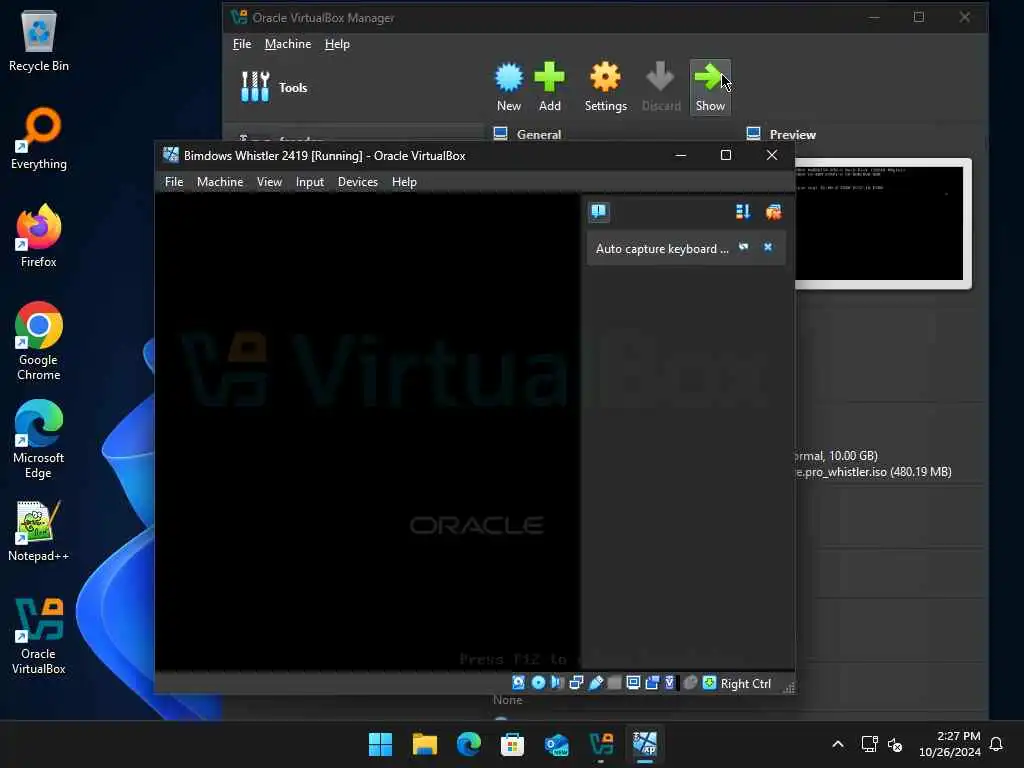The height and width of the screenshot is (768, 1024).
Task: Open the Help menu in VM window
Action: (x=404, y=182)
